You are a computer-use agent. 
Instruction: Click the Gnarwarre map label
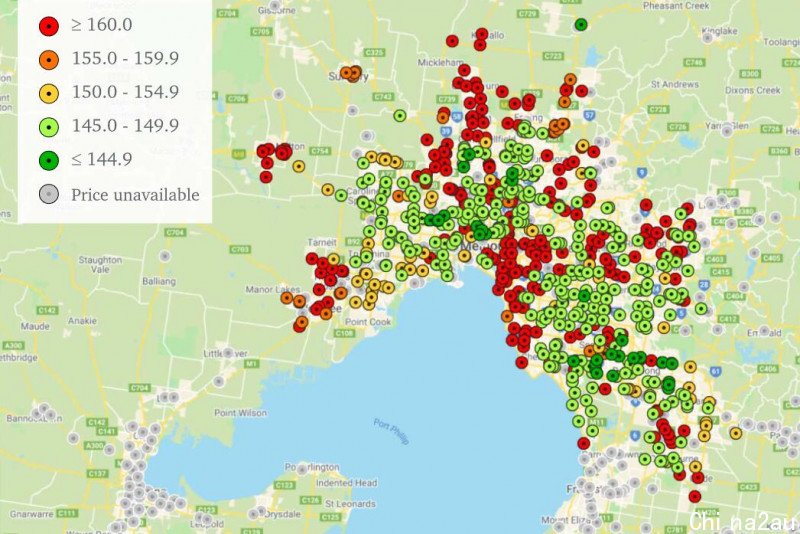[x=31, y=514]
